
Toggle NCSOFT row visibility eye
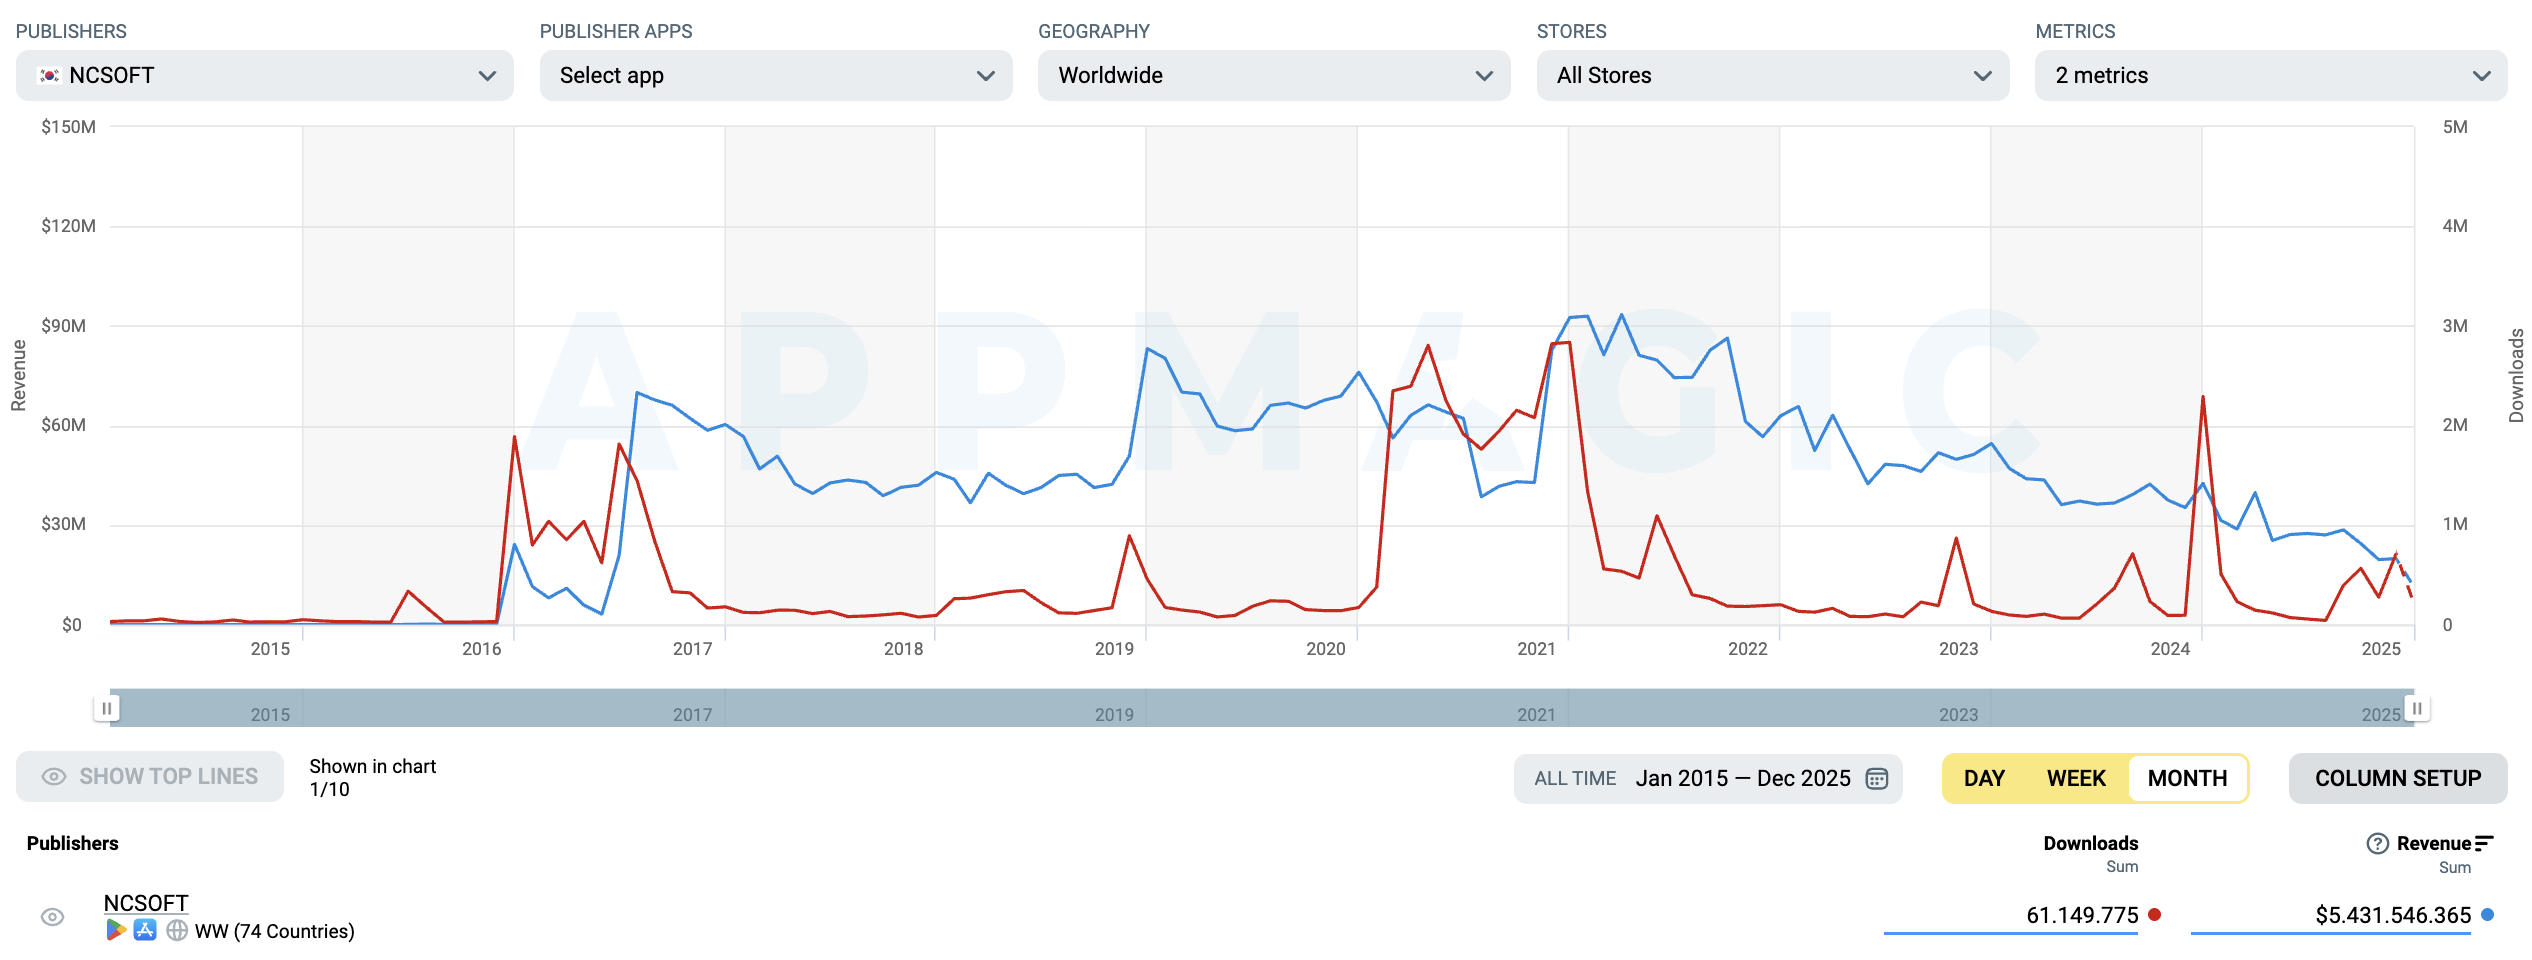tap(53, 917)
